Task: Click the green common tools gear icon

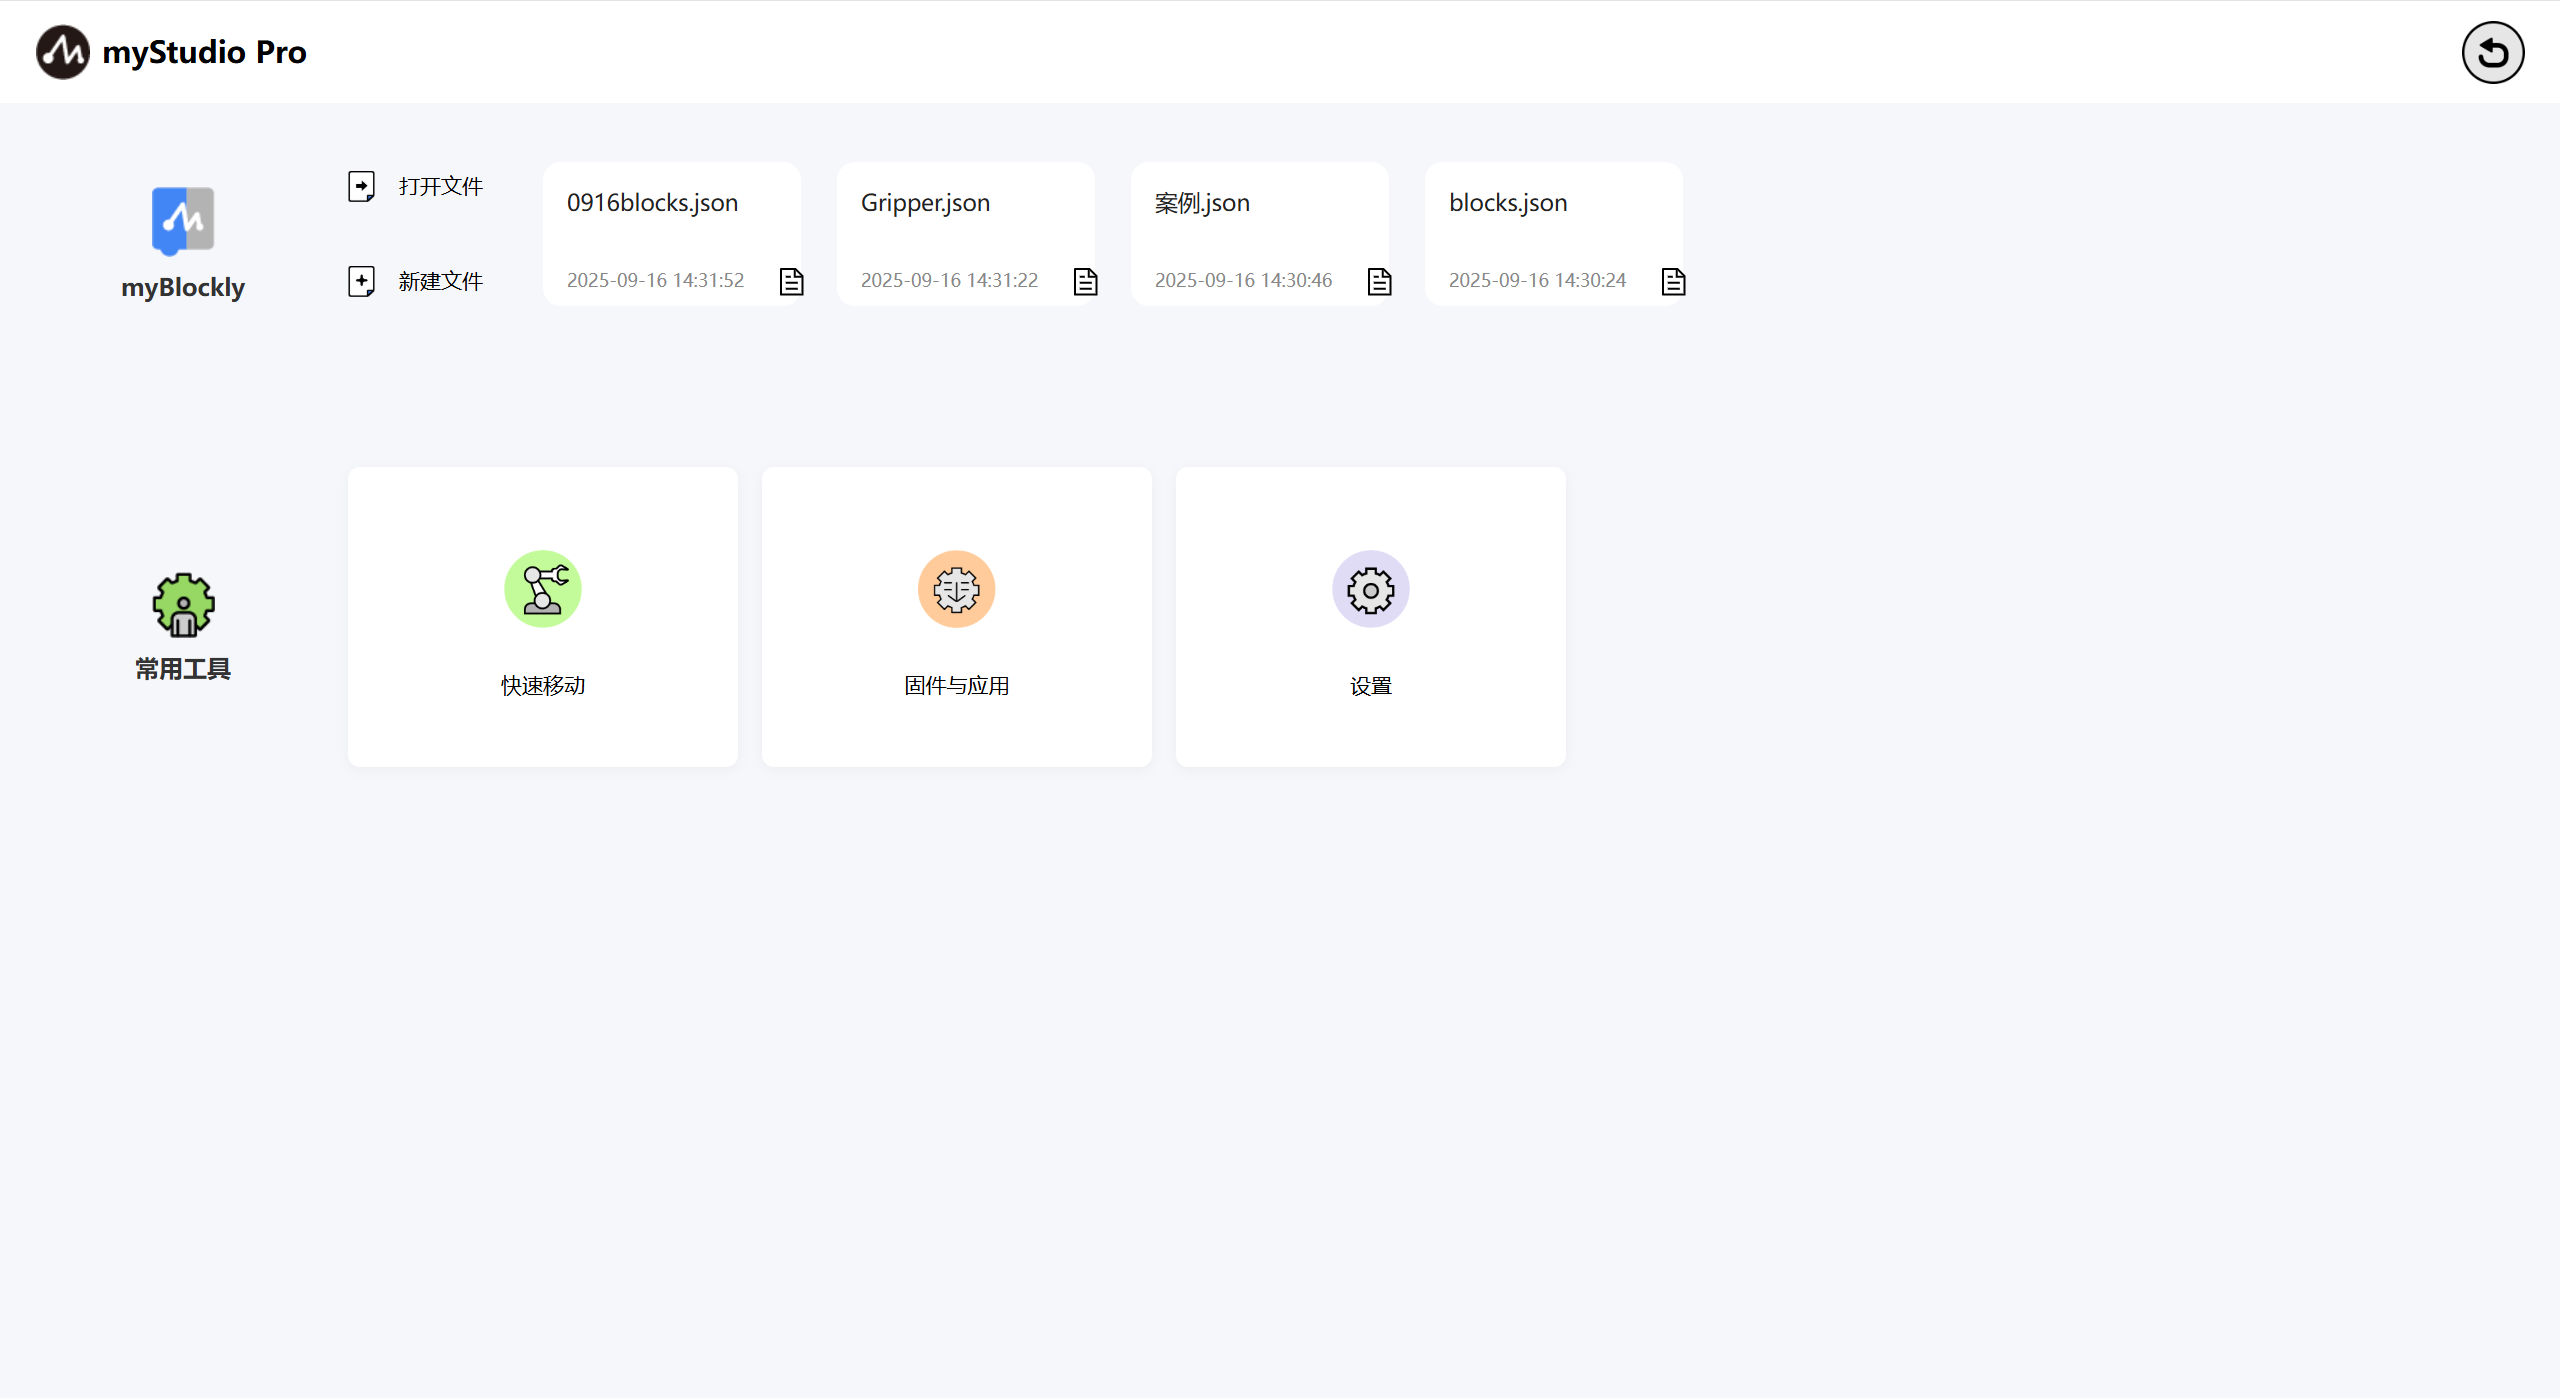Action: 183,605
